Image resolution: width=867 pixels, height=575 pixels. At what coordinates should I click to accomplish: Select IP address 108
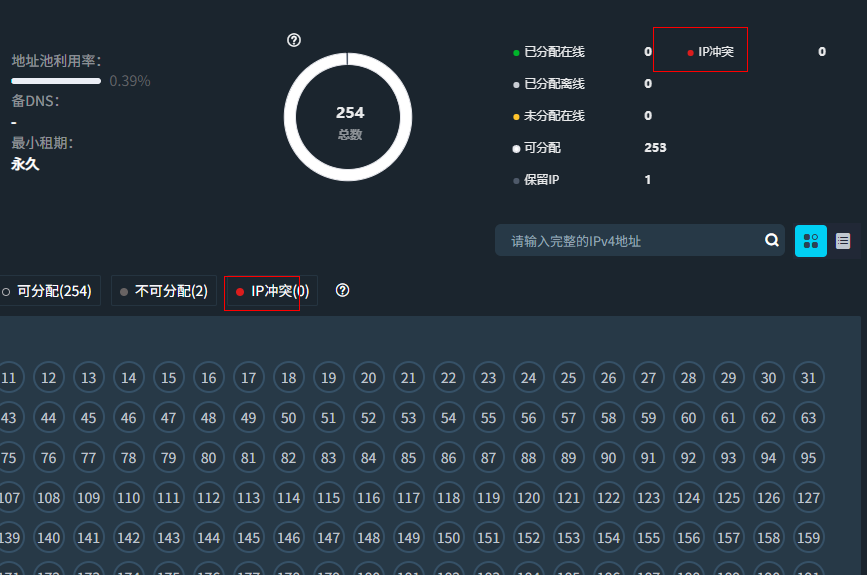point(49,498)
